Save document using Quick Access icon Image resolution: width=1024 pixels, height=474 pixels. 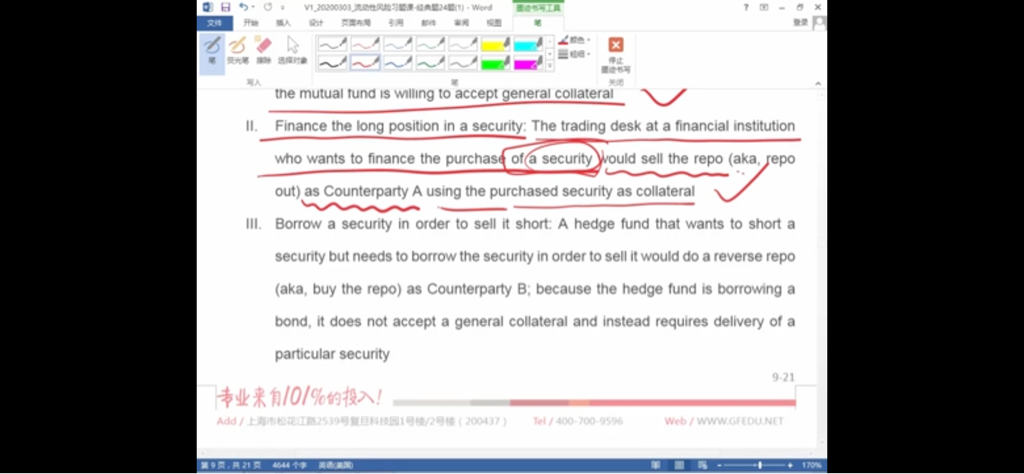(x=225, y=7)
